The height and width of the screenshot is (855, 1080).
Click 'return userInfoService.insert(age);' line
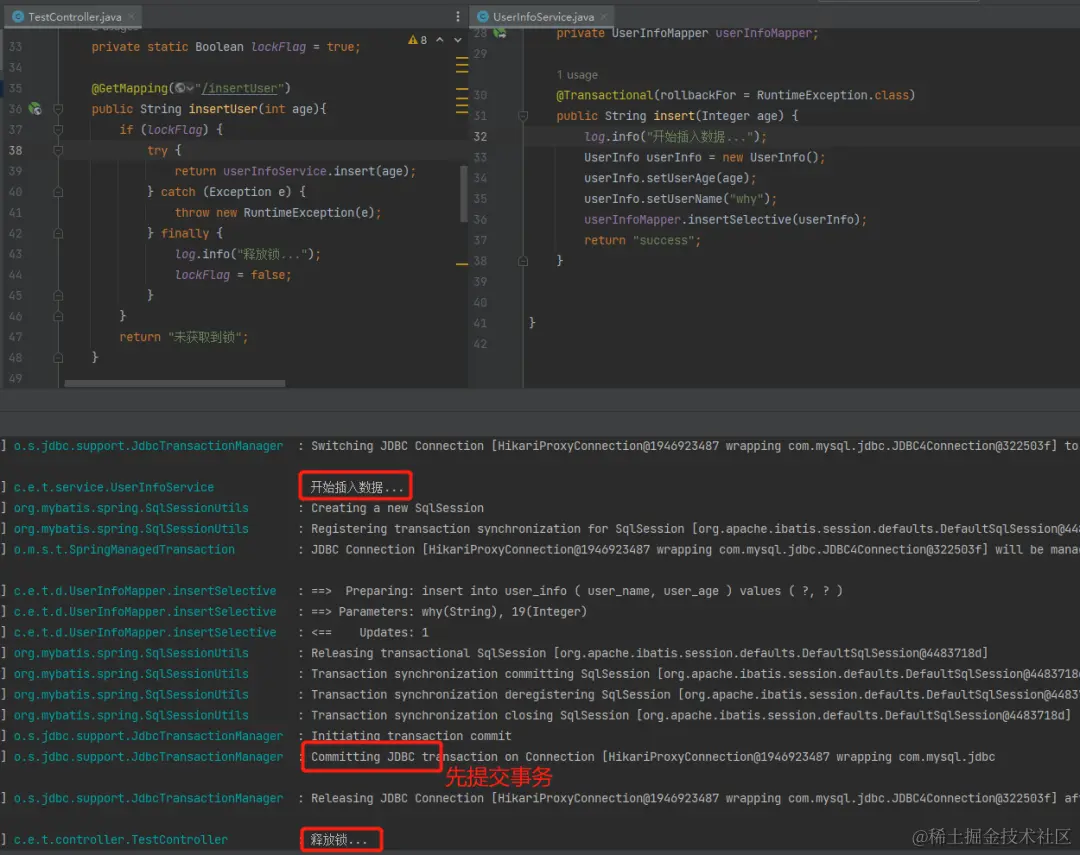point(295,171)
